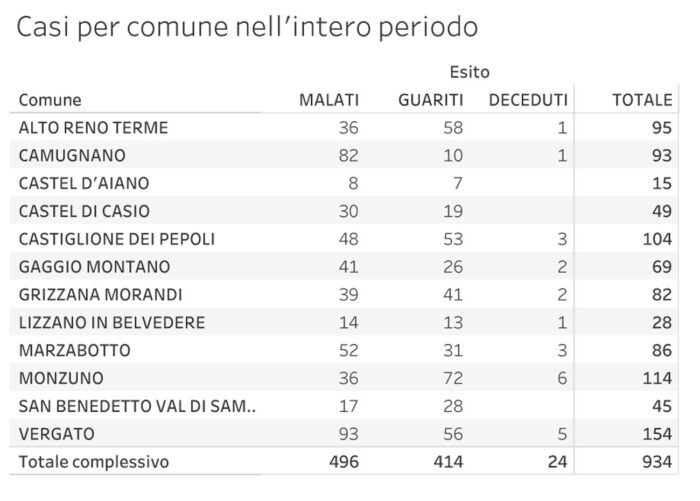Click the GUARITI column header
700x501 pixels.
pyautogui.click(x=430, y=100)
